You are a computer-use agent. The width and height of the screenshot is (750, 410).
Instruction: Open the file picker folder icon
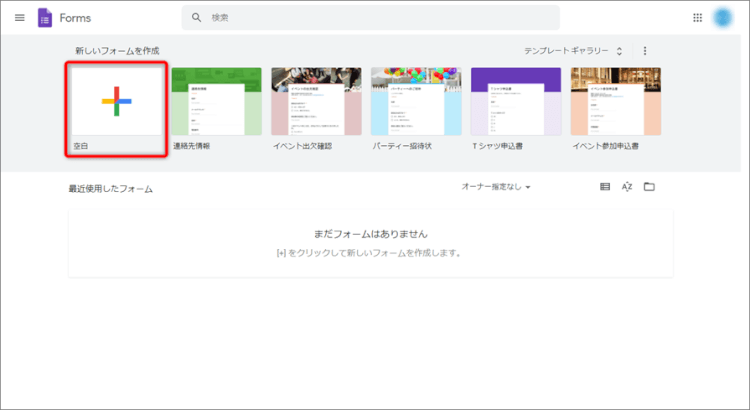[x=649, y=187]
